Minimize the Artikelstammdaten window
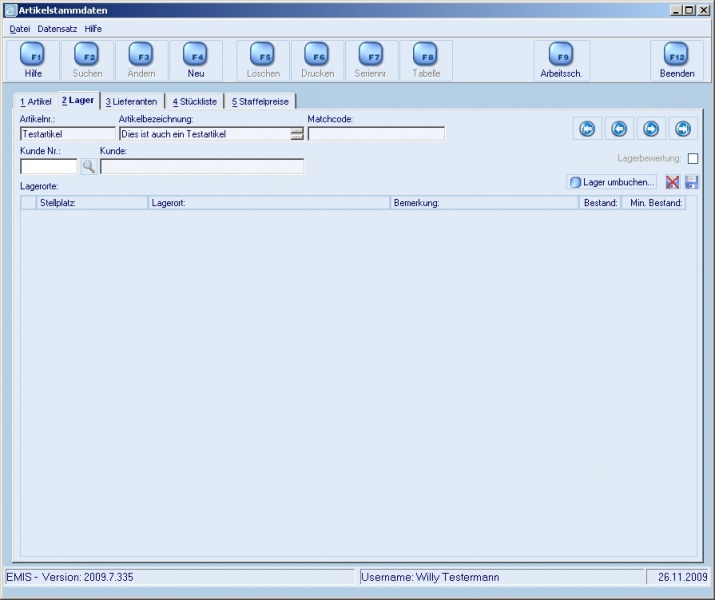715x600 pixels. [676, 10]
